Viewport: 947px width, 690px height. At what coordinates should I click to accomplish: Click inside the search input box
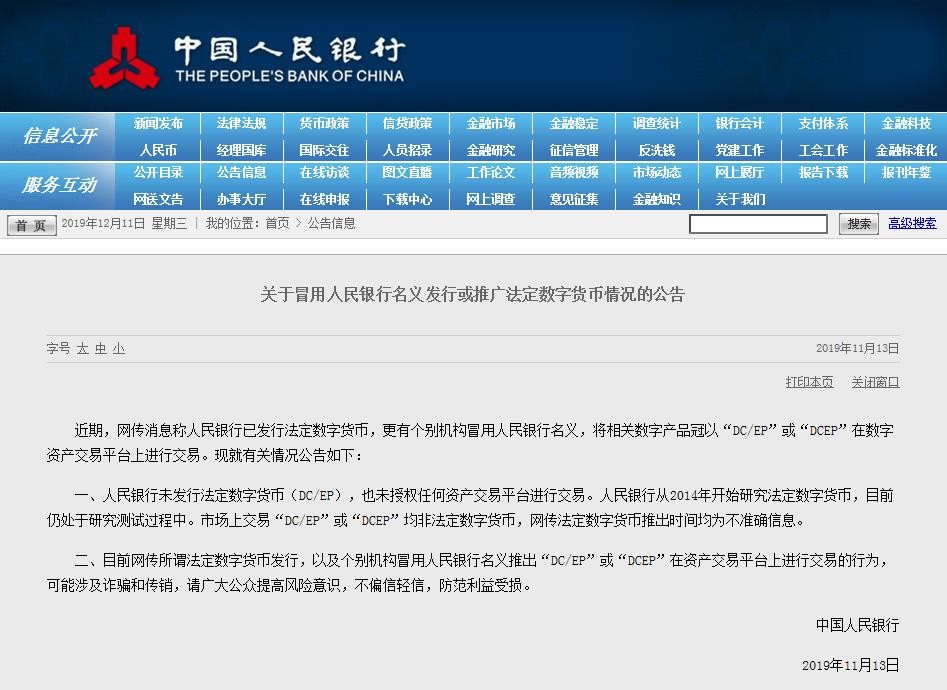click(x=758, y=223)
